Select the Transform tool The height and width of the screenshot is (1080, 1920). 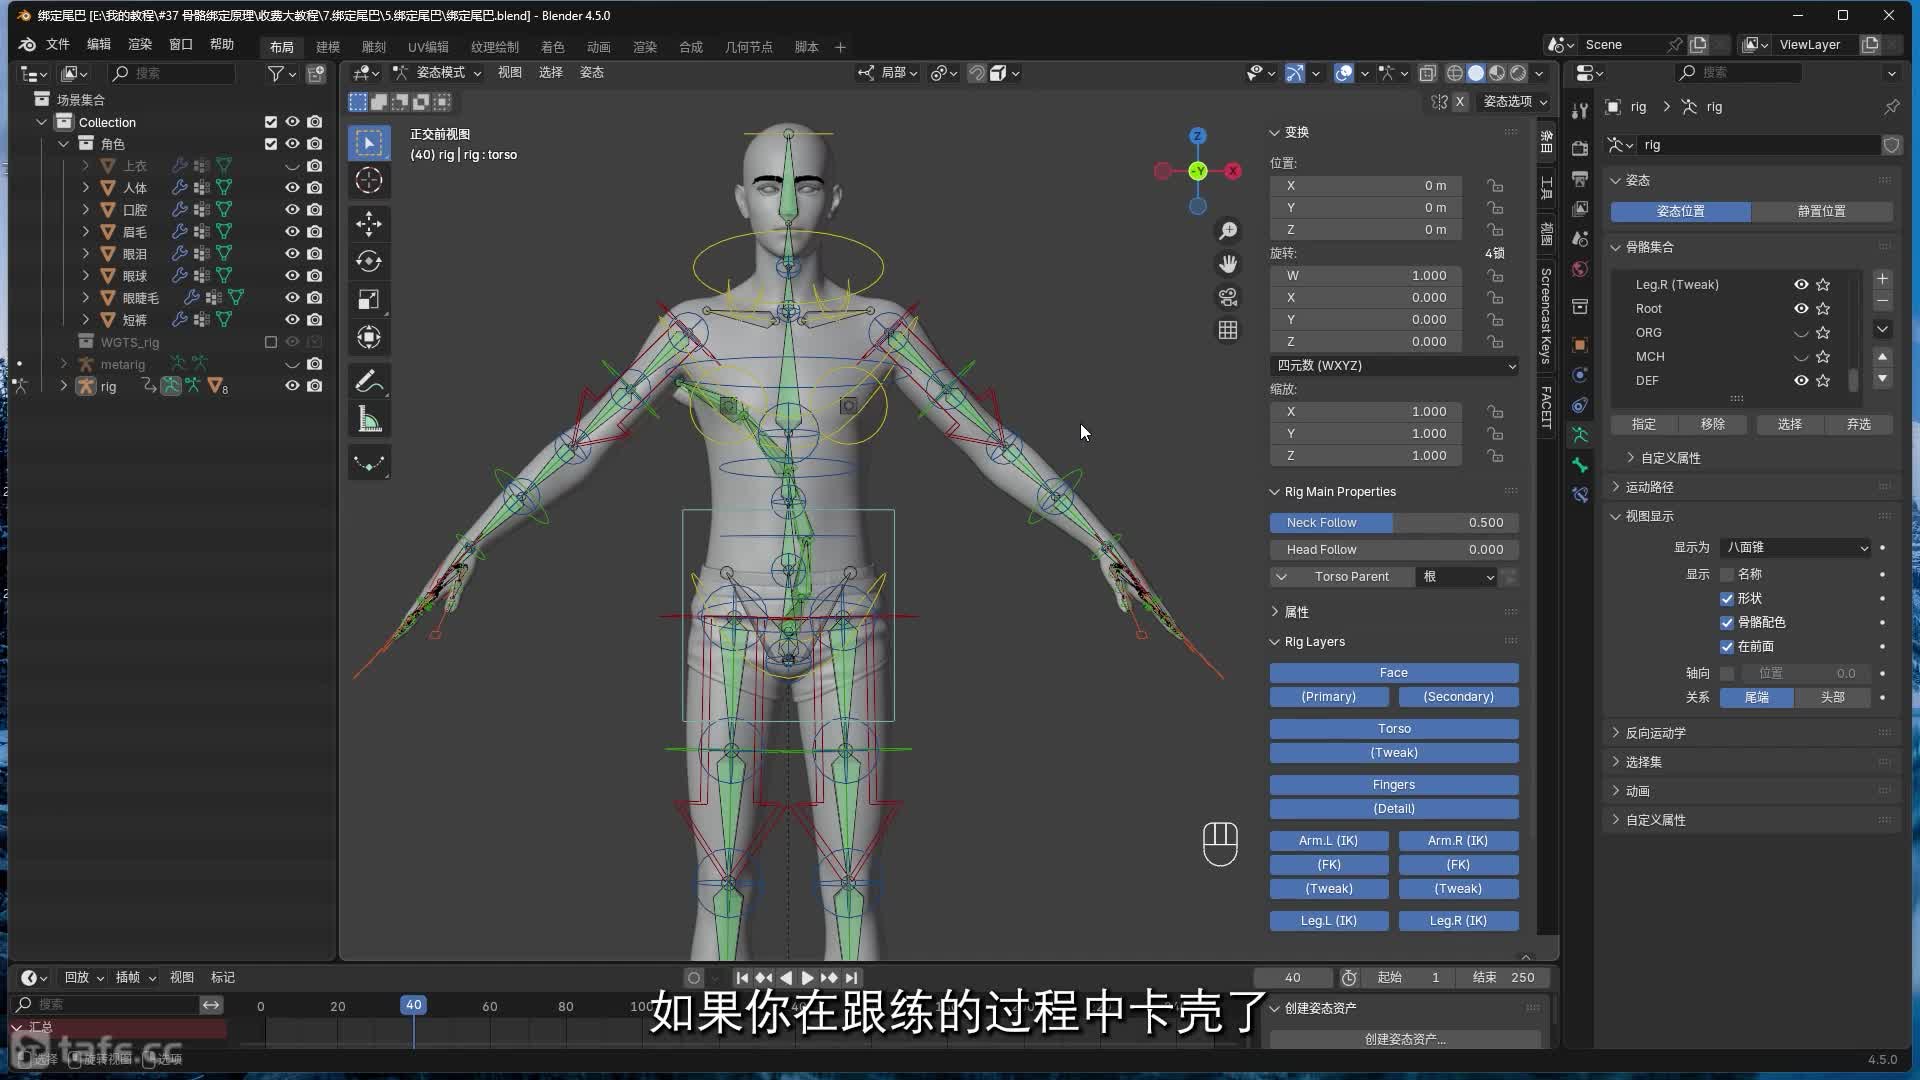coord(369,338)
